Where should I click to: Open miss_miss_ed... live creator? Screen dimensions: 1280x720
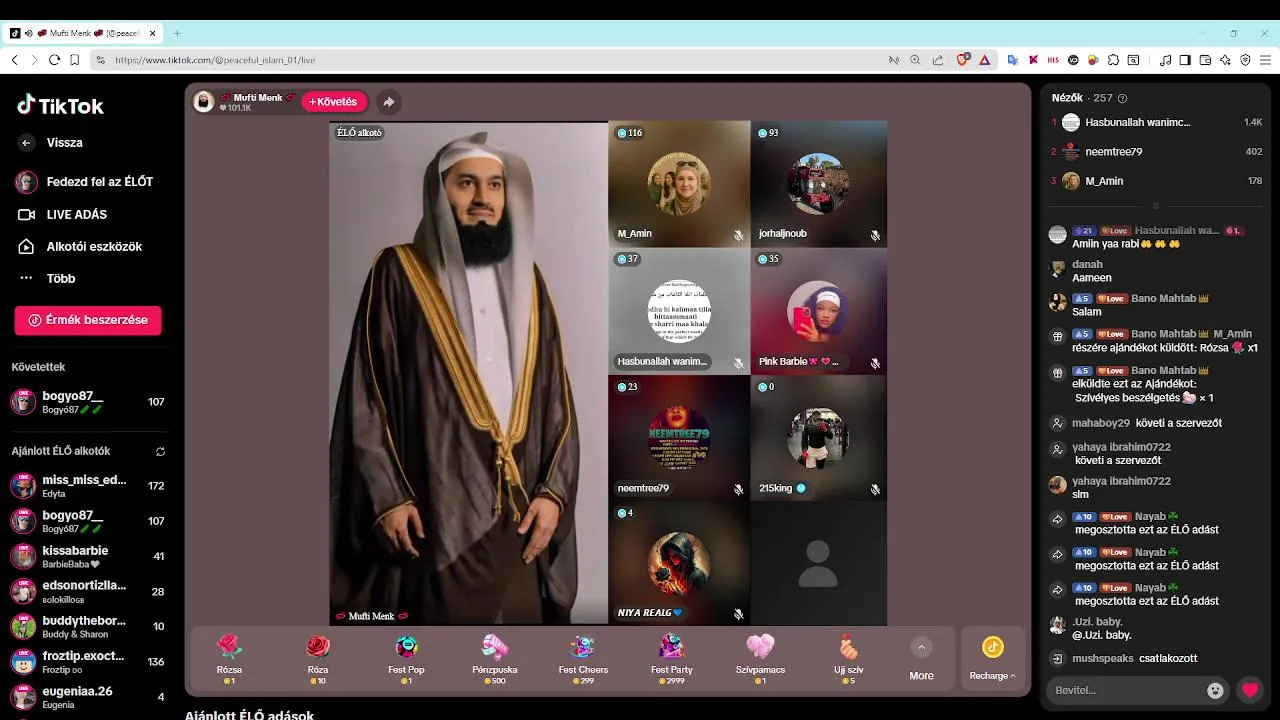click(x=88, y=486)
